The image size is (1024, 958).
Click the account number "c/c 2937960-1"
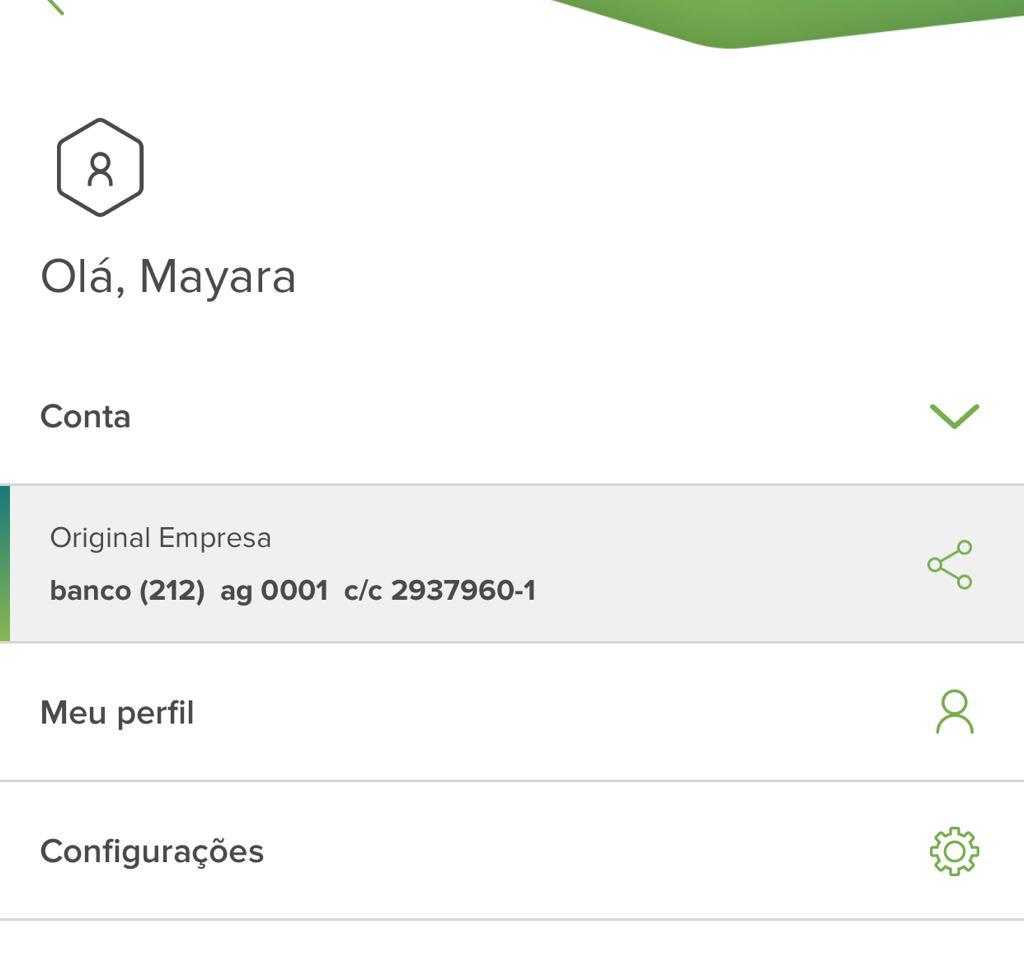[x=440, y=591]
